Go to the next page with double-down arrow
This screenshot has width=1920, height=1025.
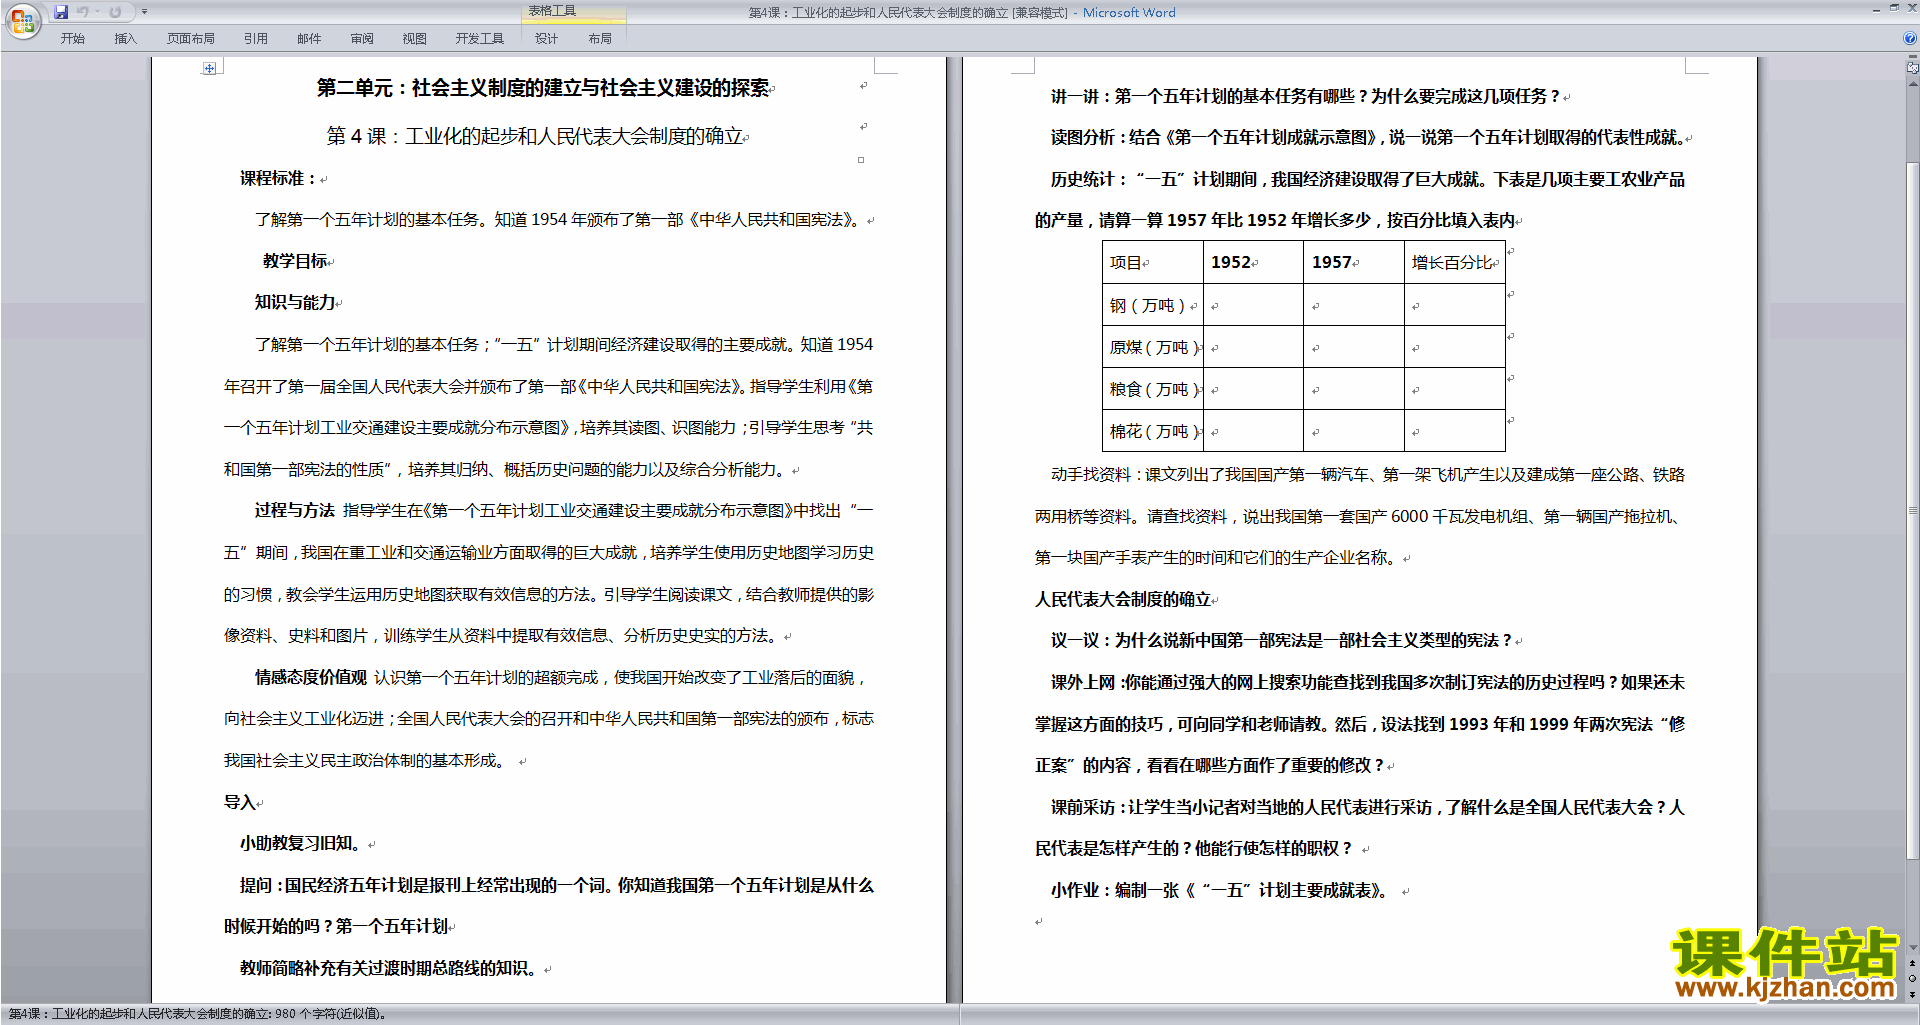pos(1912,995)
